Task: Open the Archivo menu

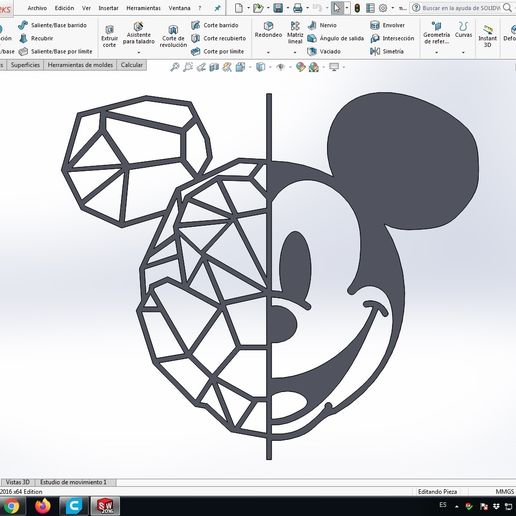Action: pyautogui.click(x=37, y=8)
